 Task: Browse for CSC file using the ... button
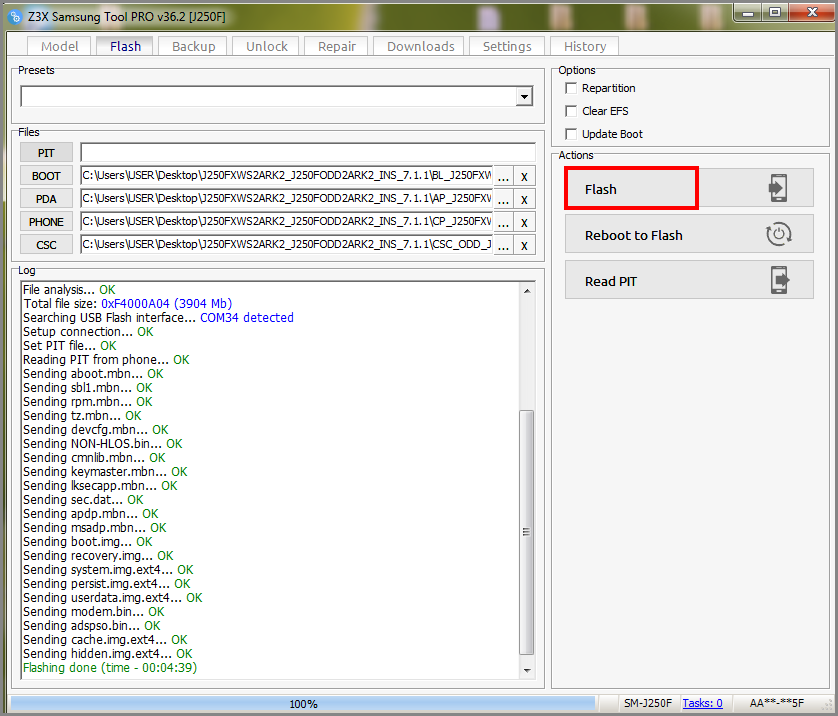click(x=503, y=245)
